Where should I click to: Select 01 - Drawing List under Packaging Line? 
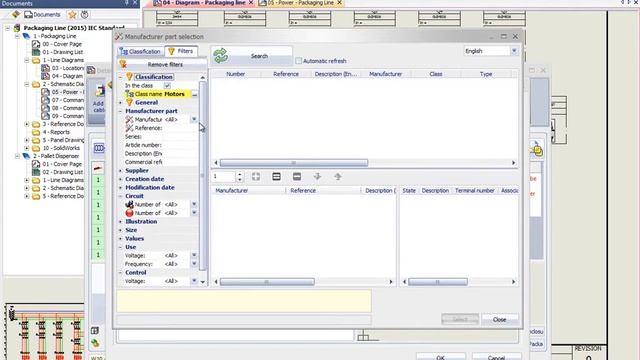(63, 52)
